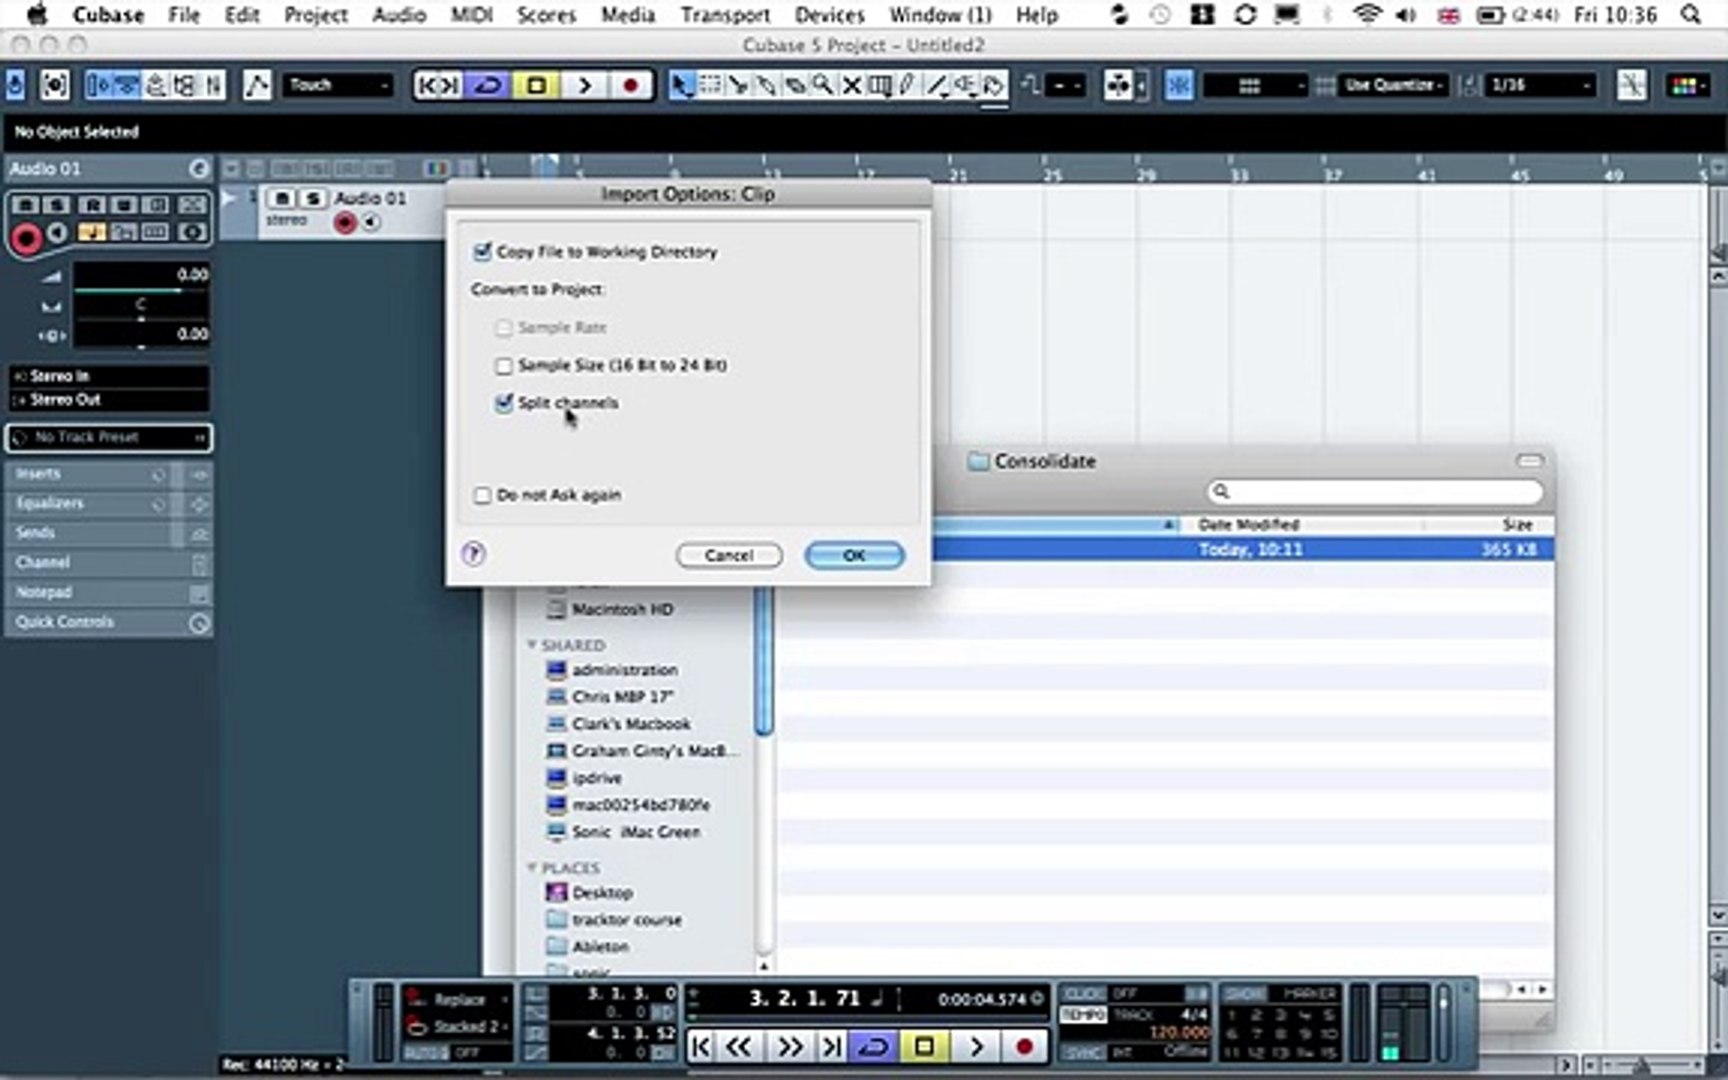Toggle TEMPO track in transport panel
This screenshot has height=1080, width=1728.
coord(1083,1014)
